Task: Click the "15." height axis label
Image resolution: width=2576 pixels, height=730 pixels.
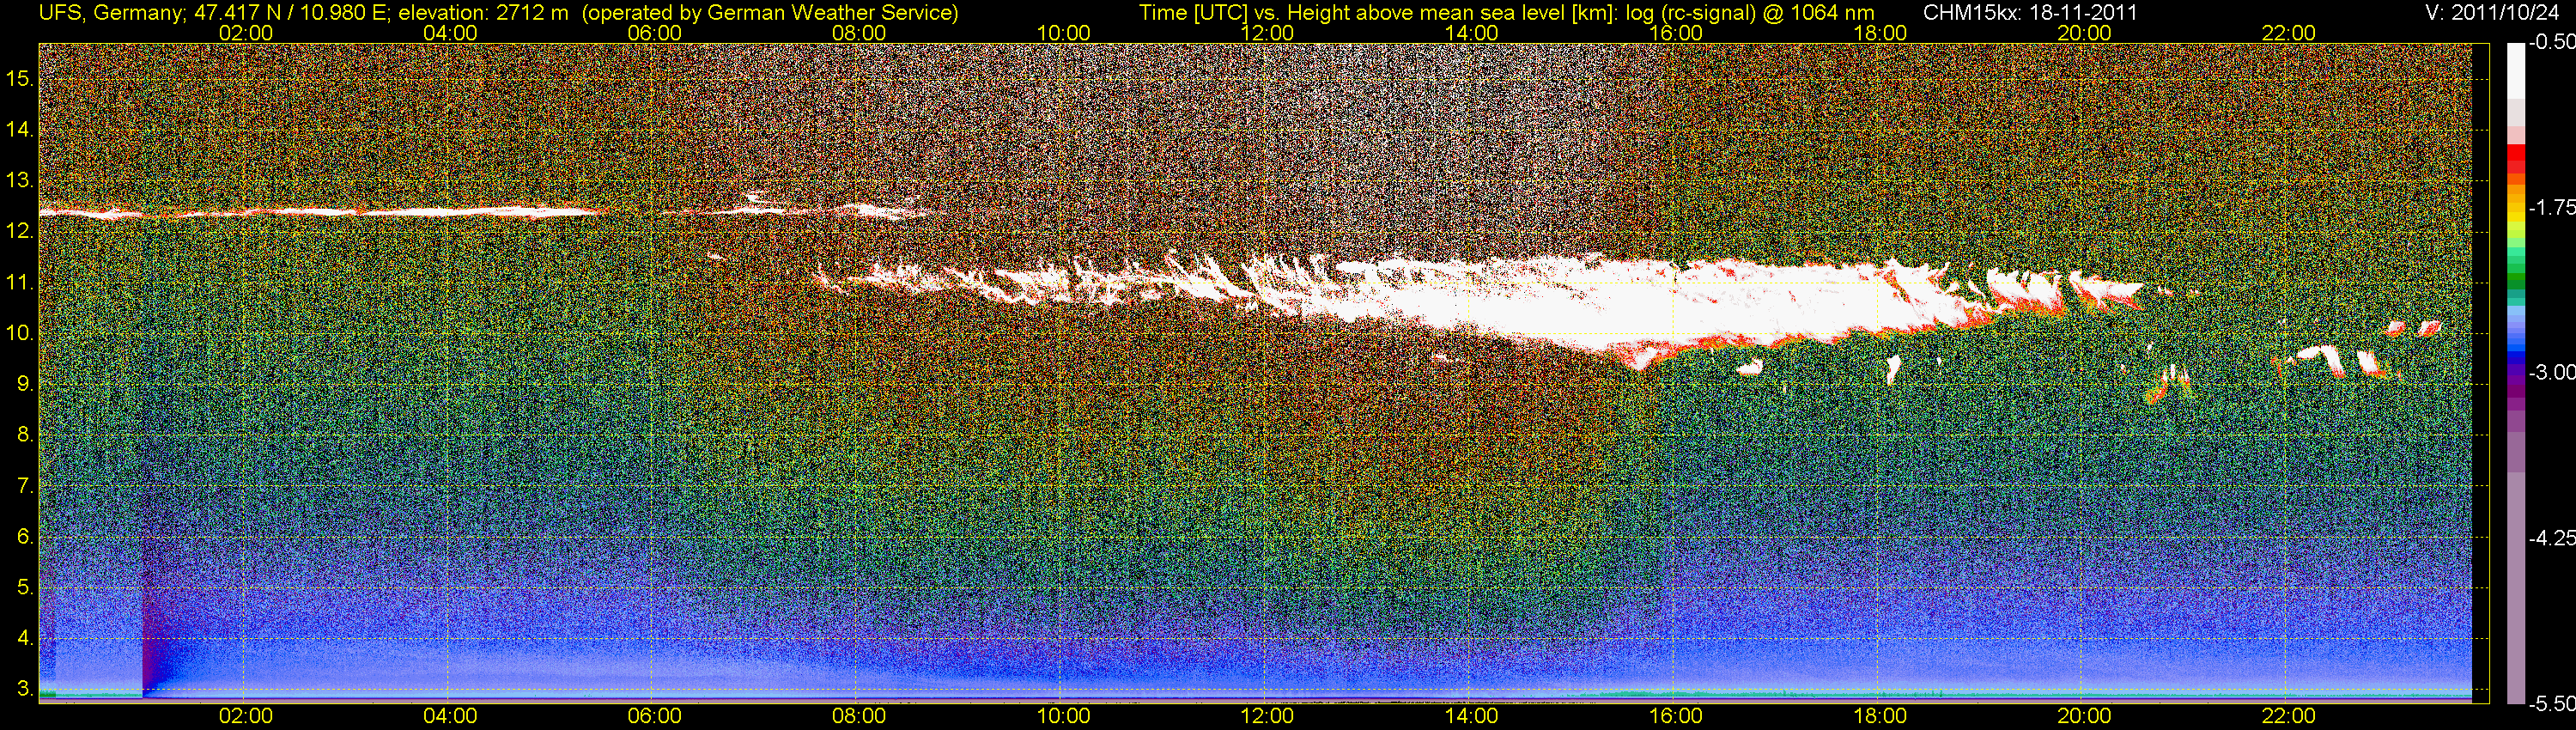Action: coord(21,78)
